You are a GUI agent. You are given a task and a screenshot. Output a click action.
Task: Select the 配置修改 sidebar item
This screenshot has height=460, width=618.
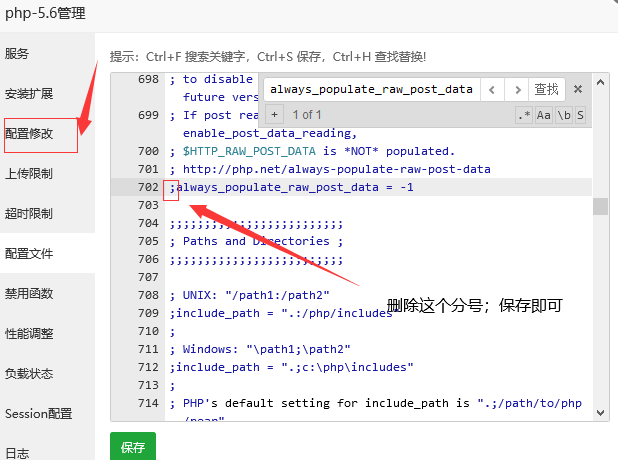(x=29, y=134)
